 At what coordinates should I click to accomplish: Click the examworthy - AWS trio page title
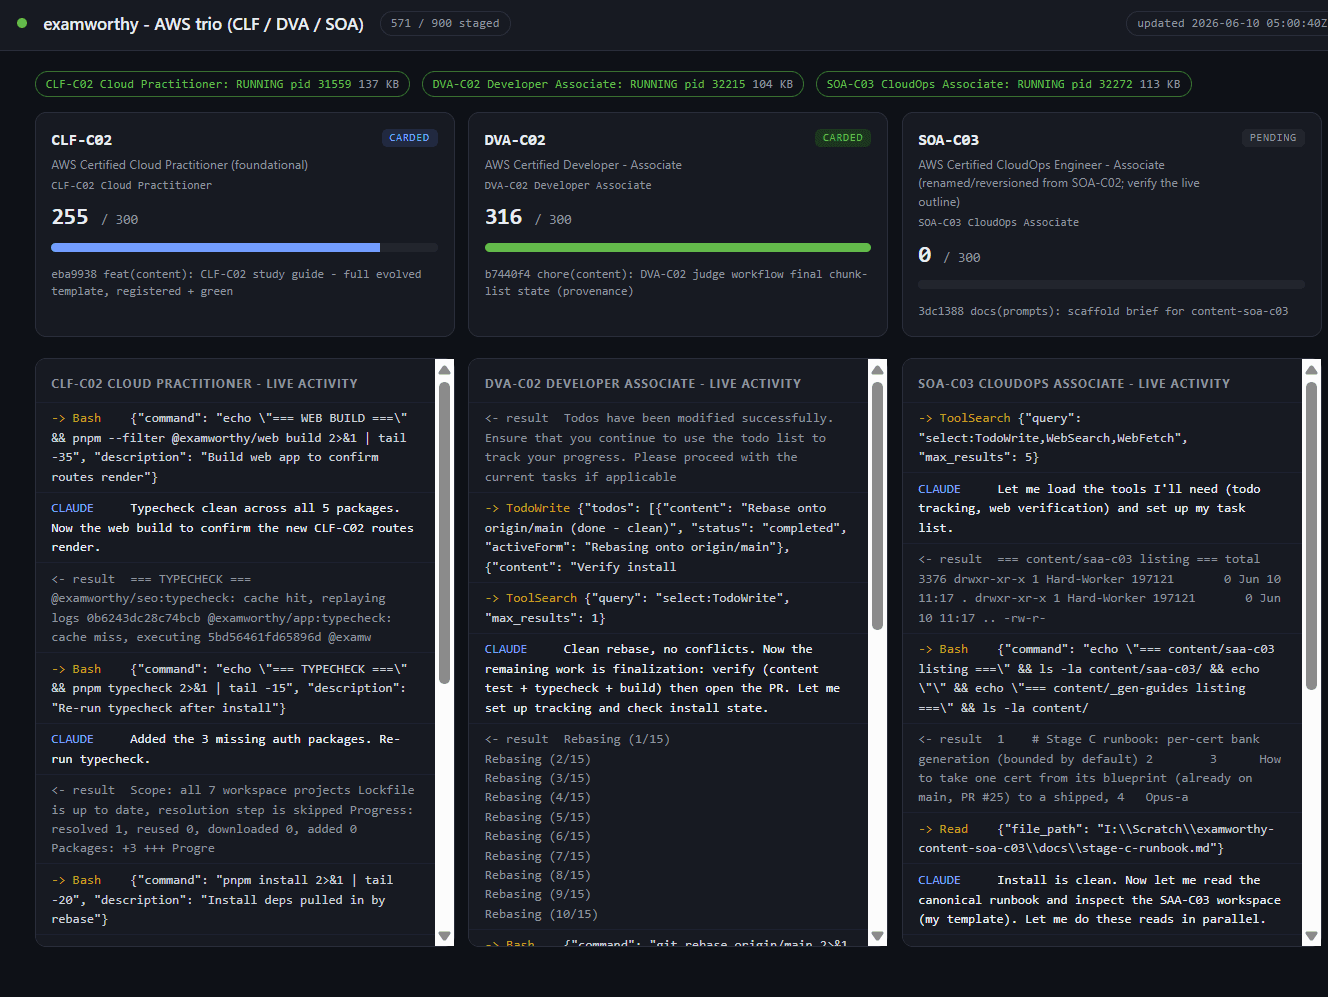point(203,23)
